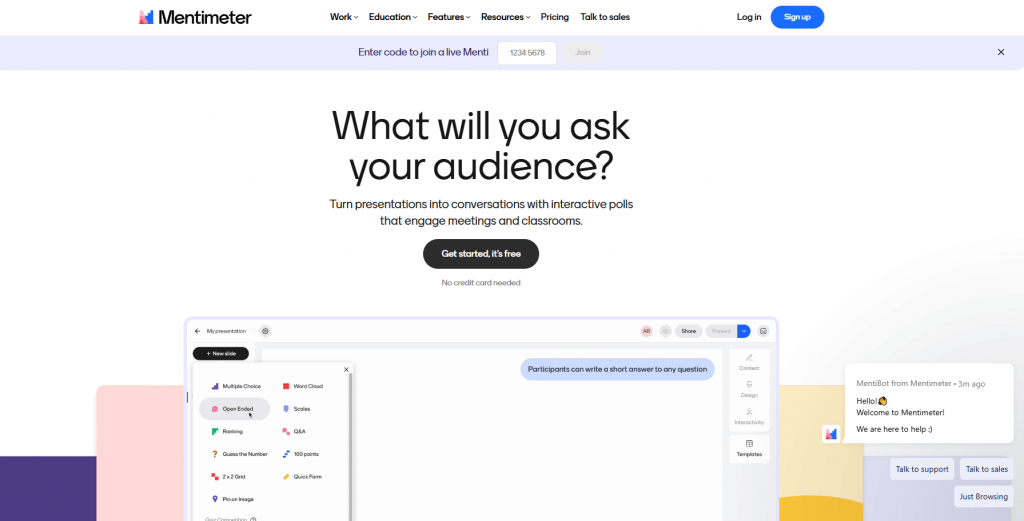The image size is (1024, 521).
Task: Choose Just Browsing in chat
Action: point(983,496)
